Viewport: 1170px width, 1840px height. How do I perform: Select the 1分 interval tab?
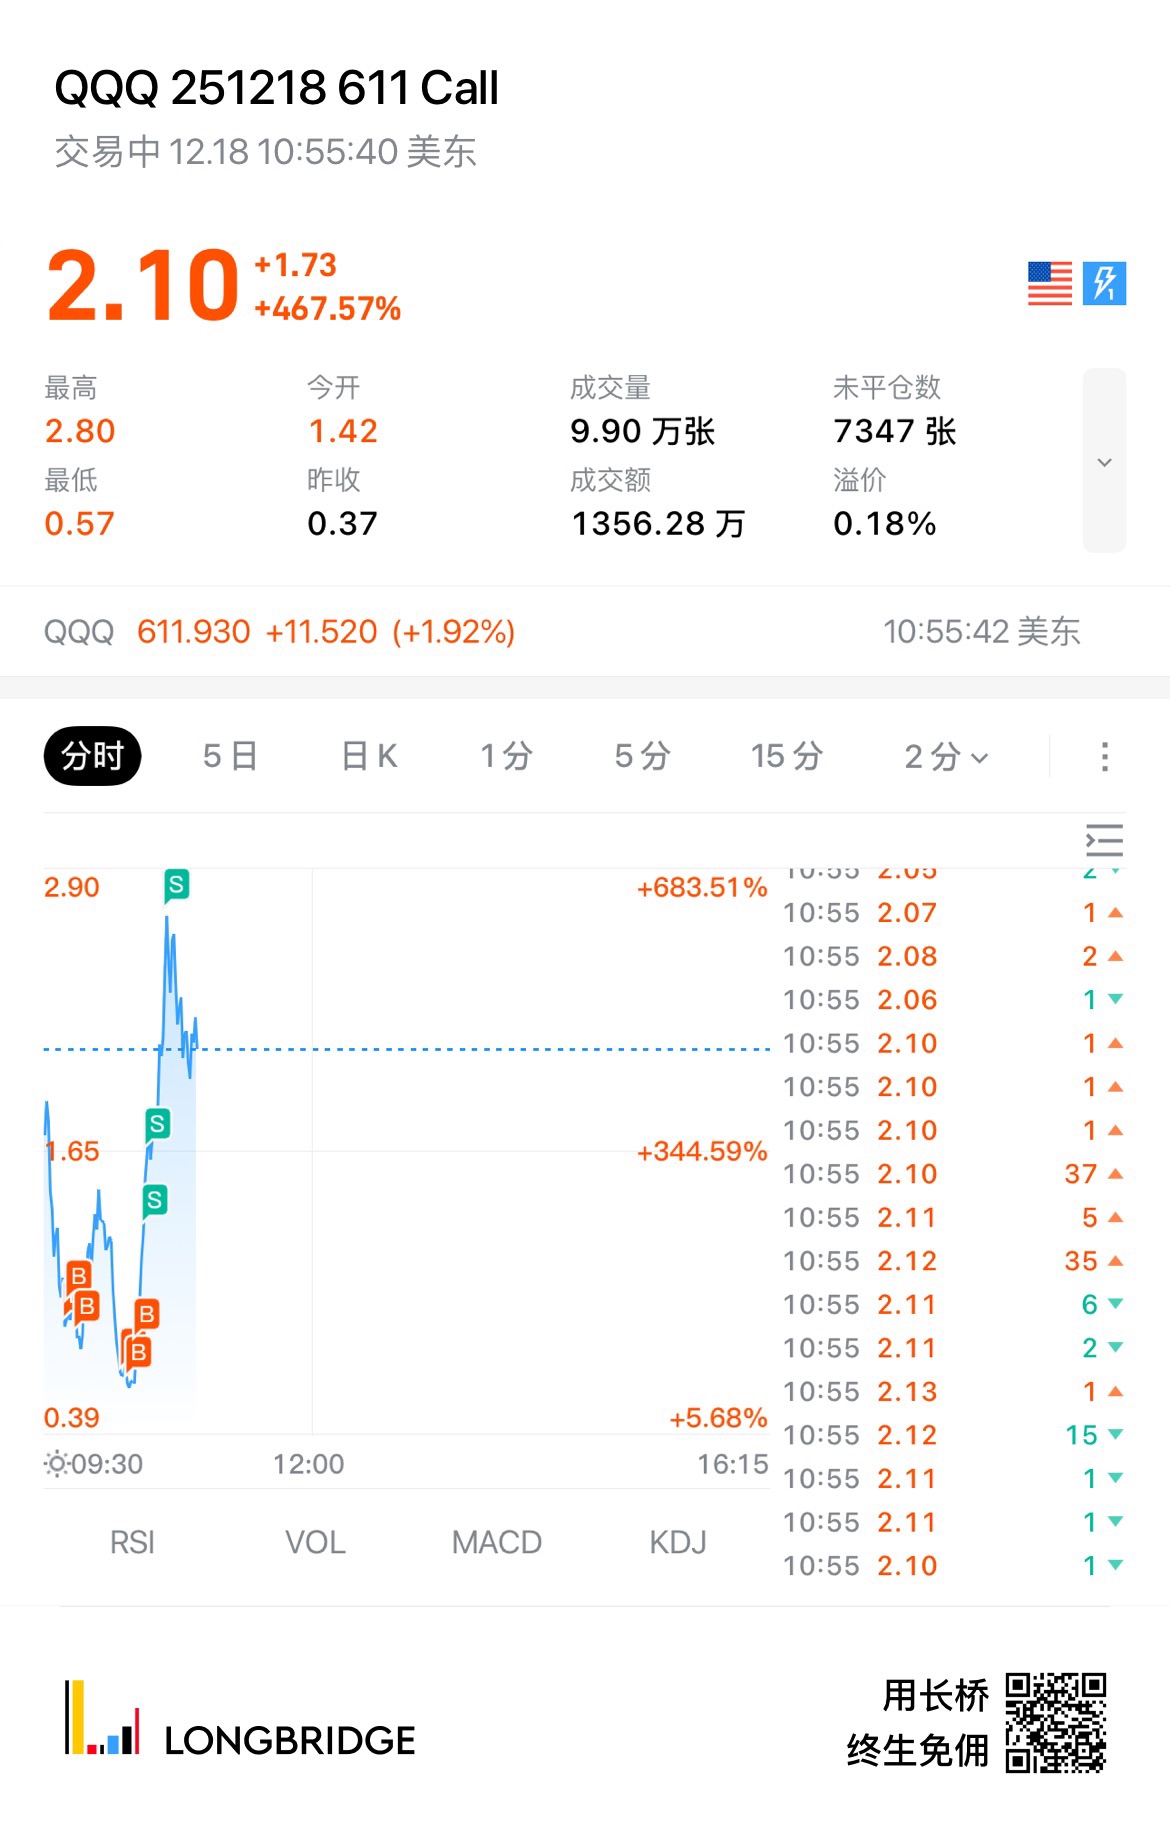click(x=506, y=756)
